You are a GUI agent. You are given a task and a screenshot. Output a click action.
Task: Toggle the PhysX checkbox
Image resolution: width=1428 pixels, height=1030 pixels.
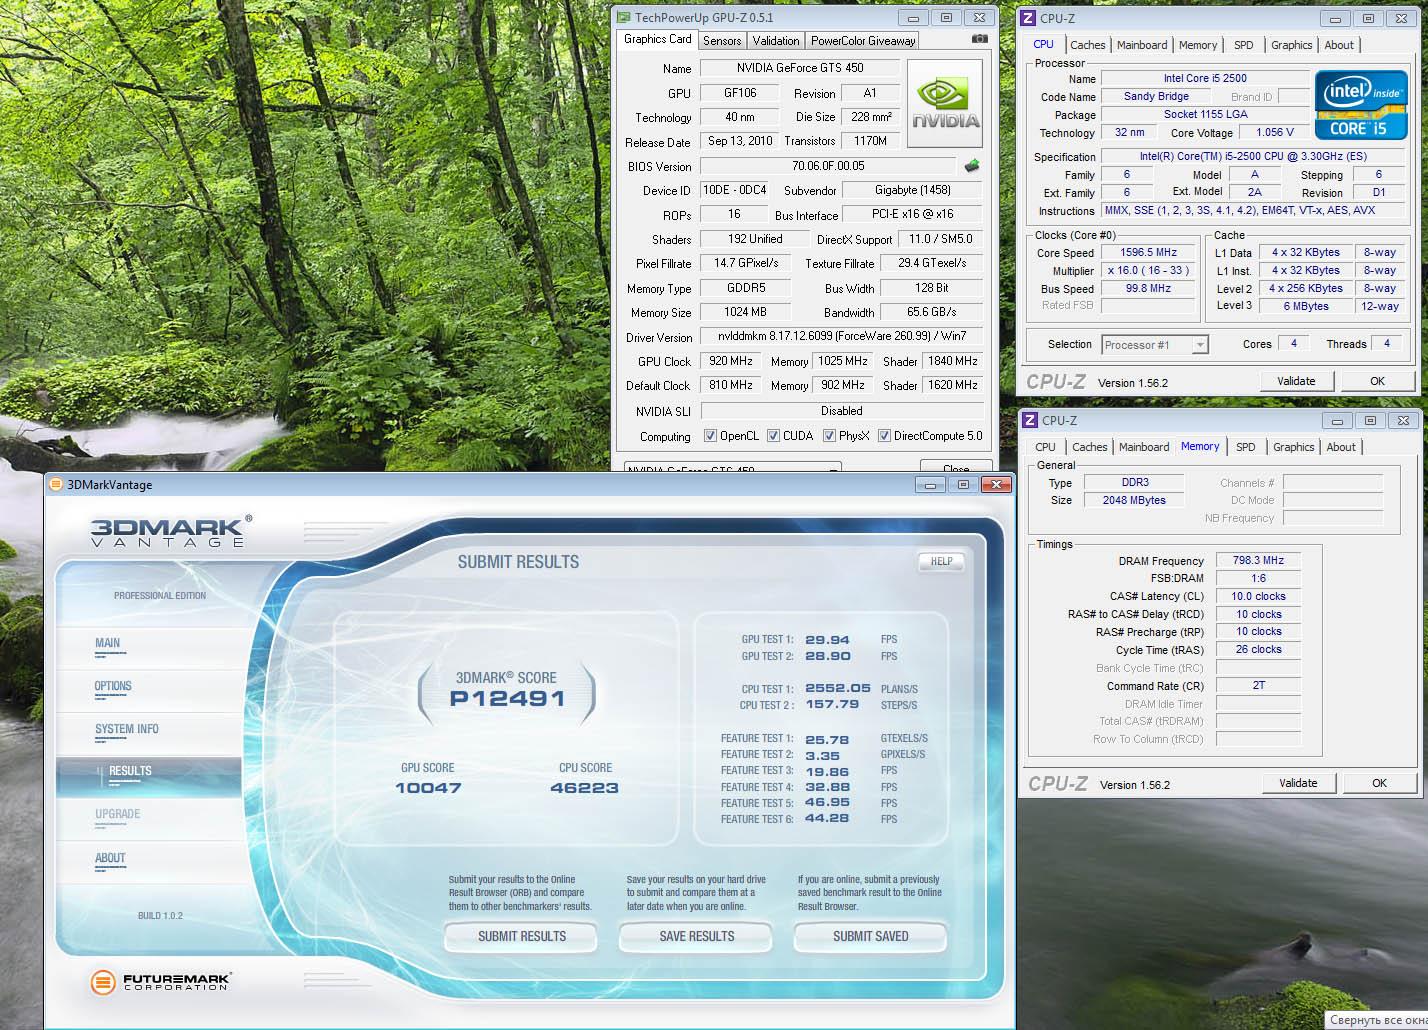coord(829,436)
